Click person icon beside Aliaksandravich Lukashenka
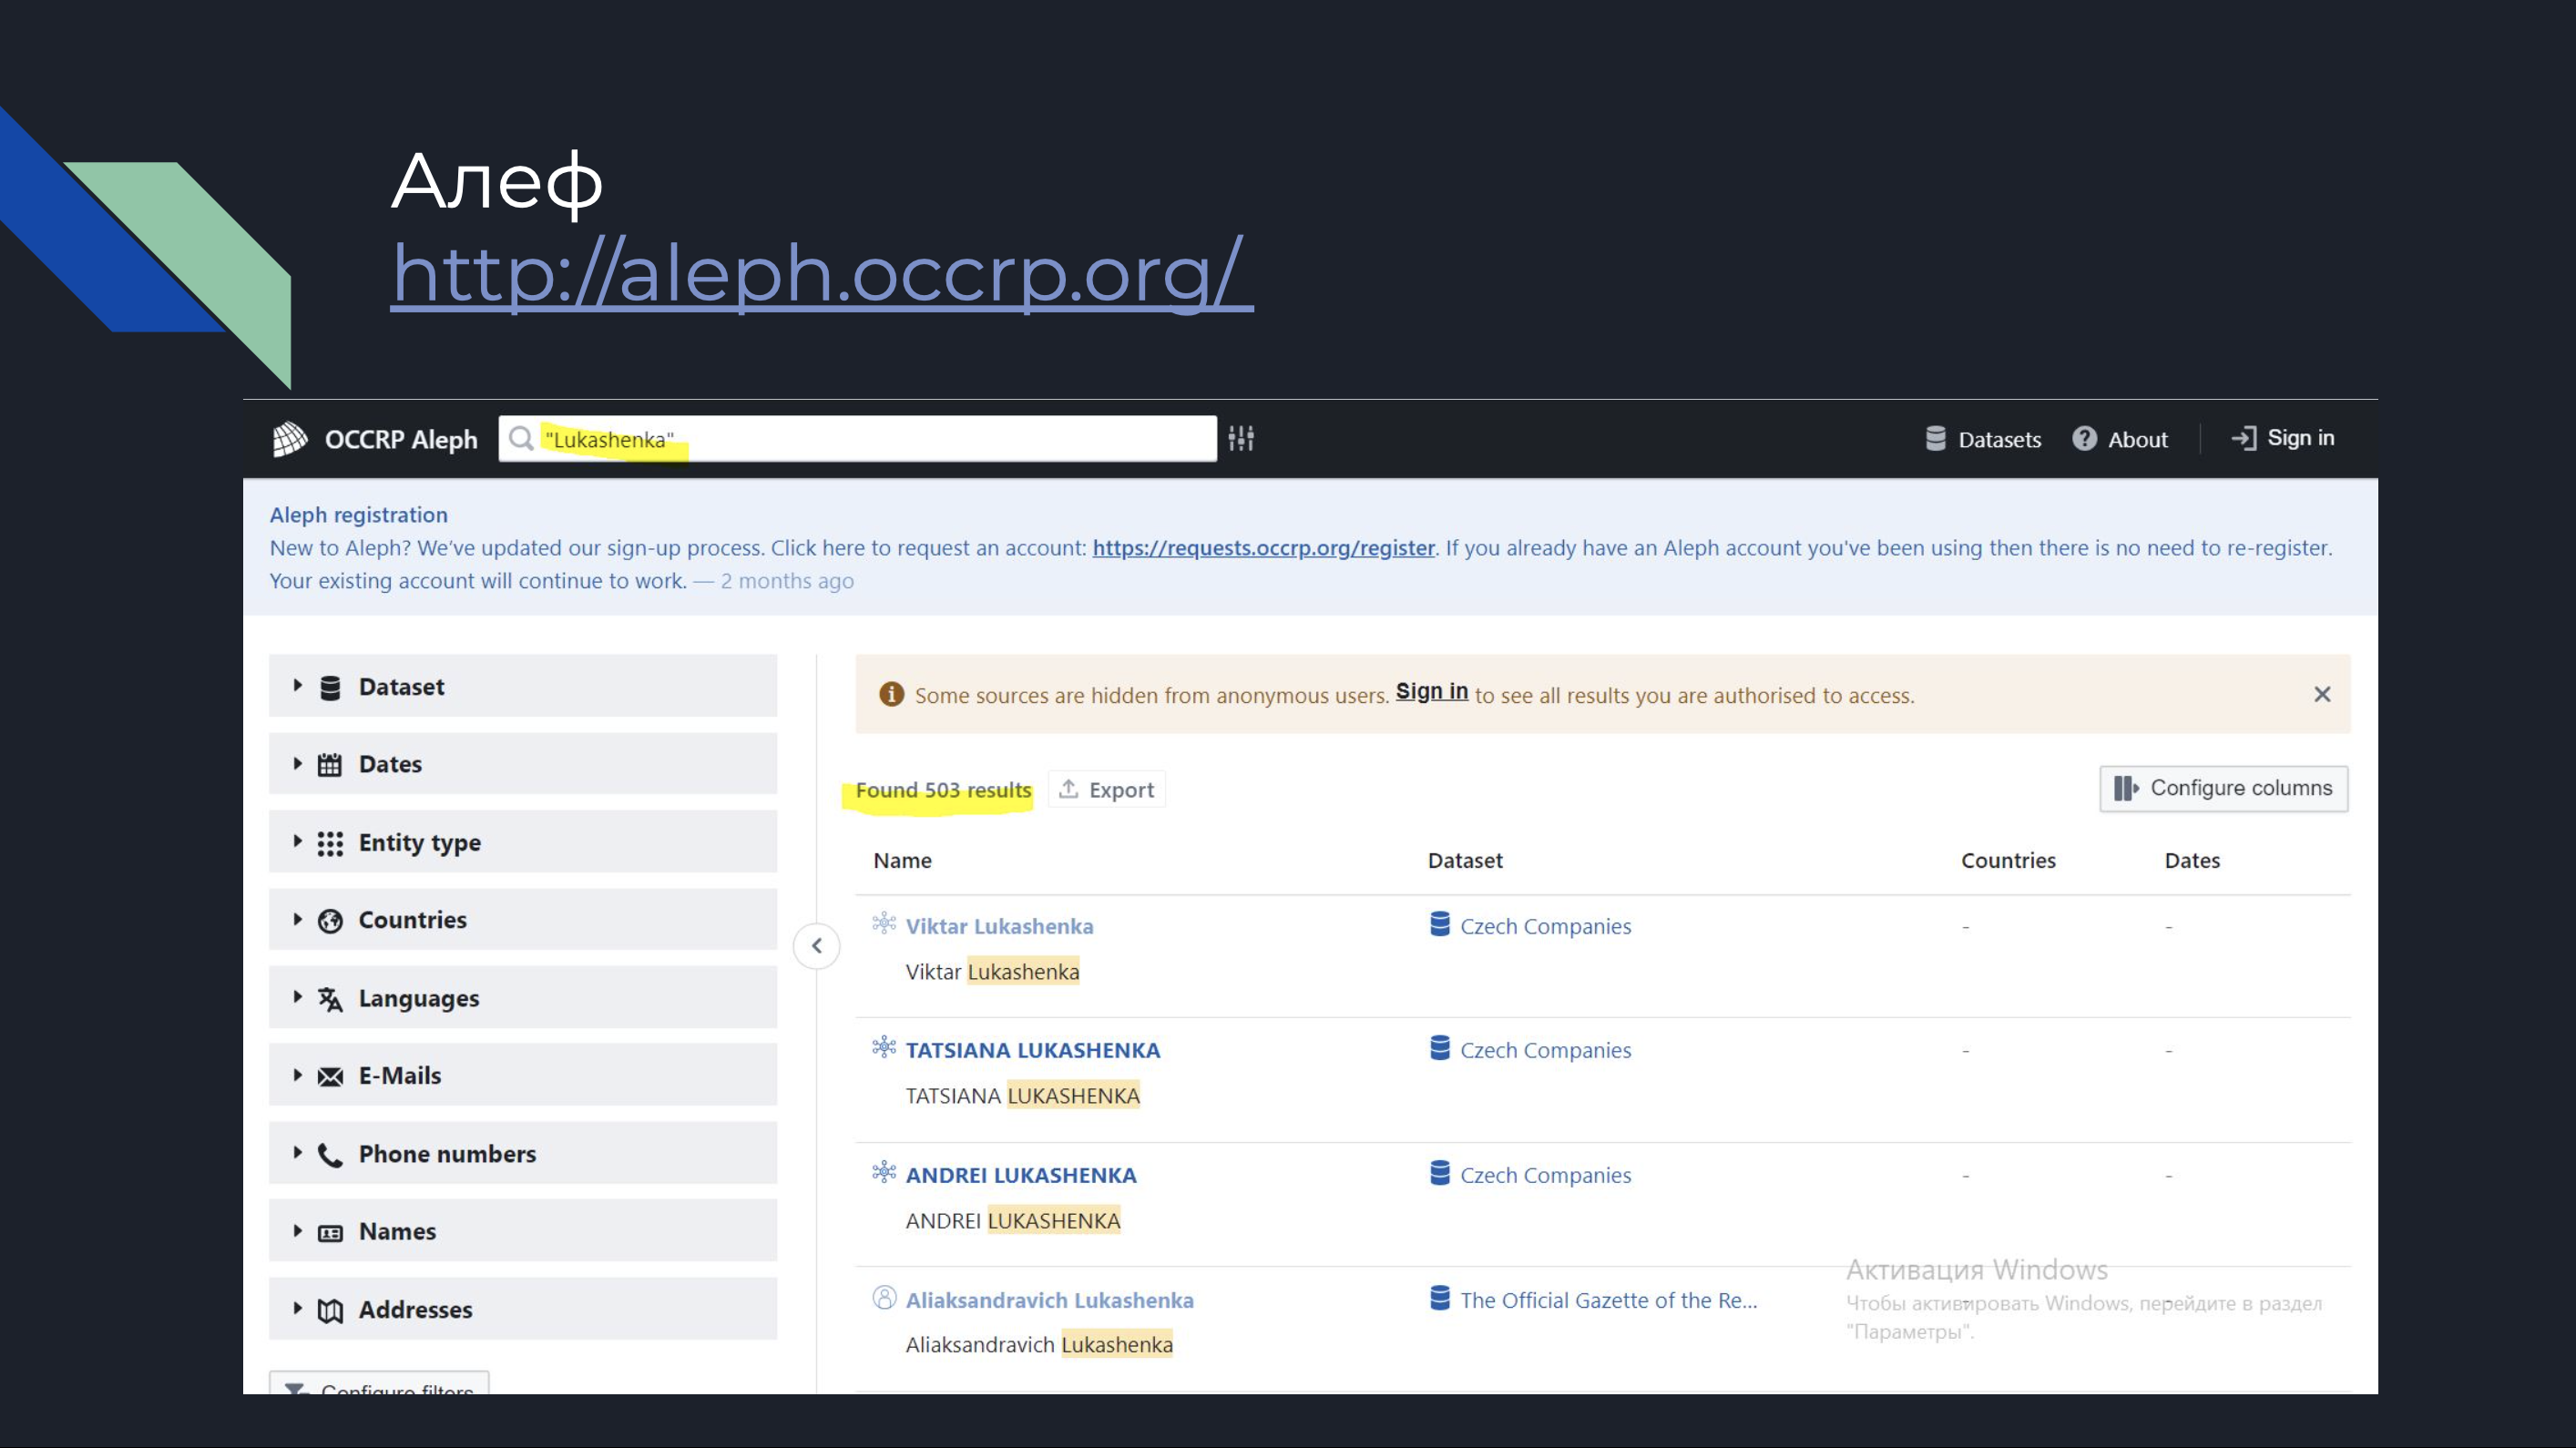 [884, 1297]
